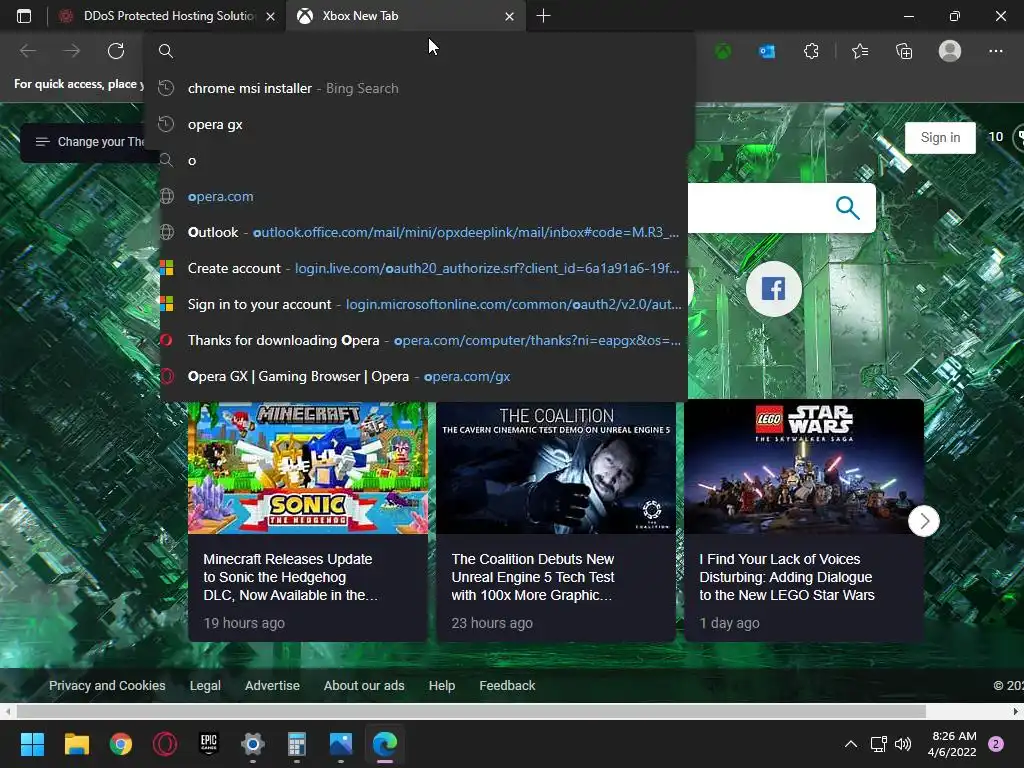Open the volume speaker tray icon

(x=903, y=744)
